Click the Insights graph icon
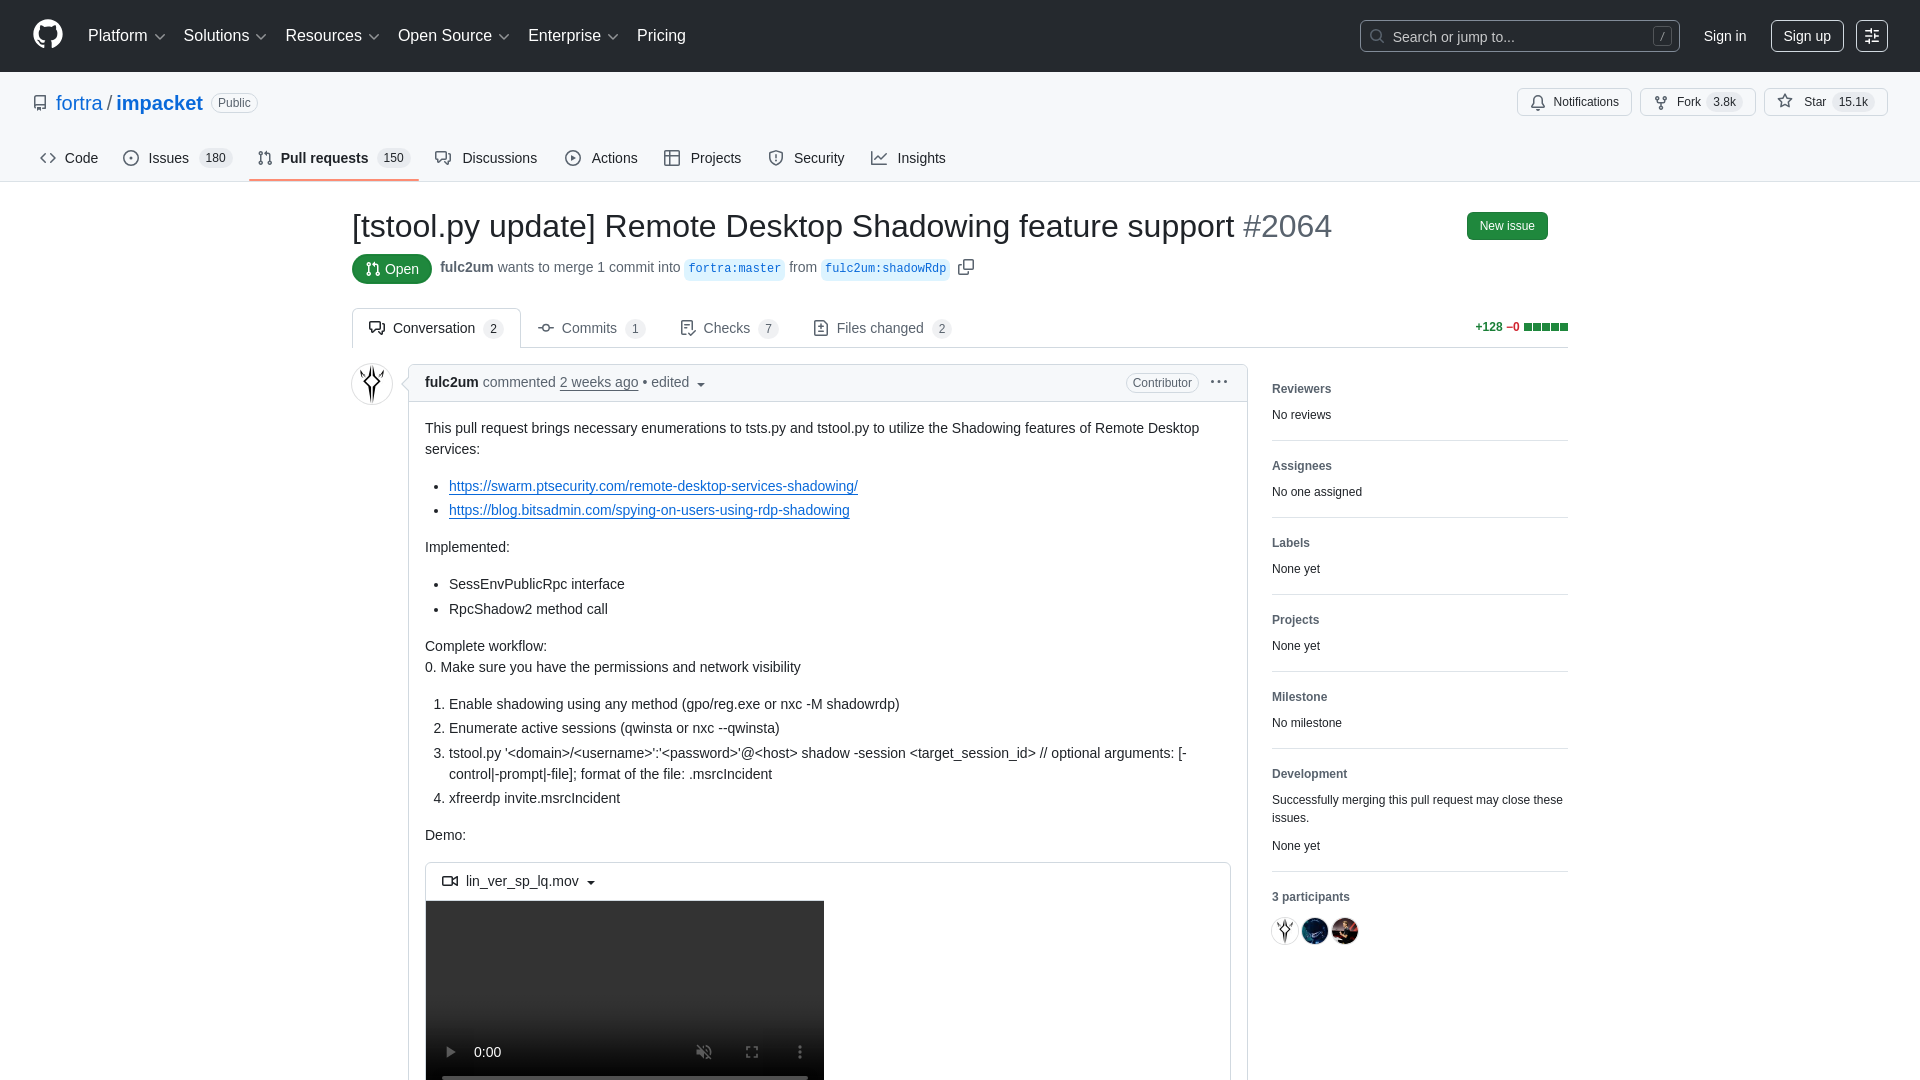1920x1080 pixels. (x=880, y=158)
